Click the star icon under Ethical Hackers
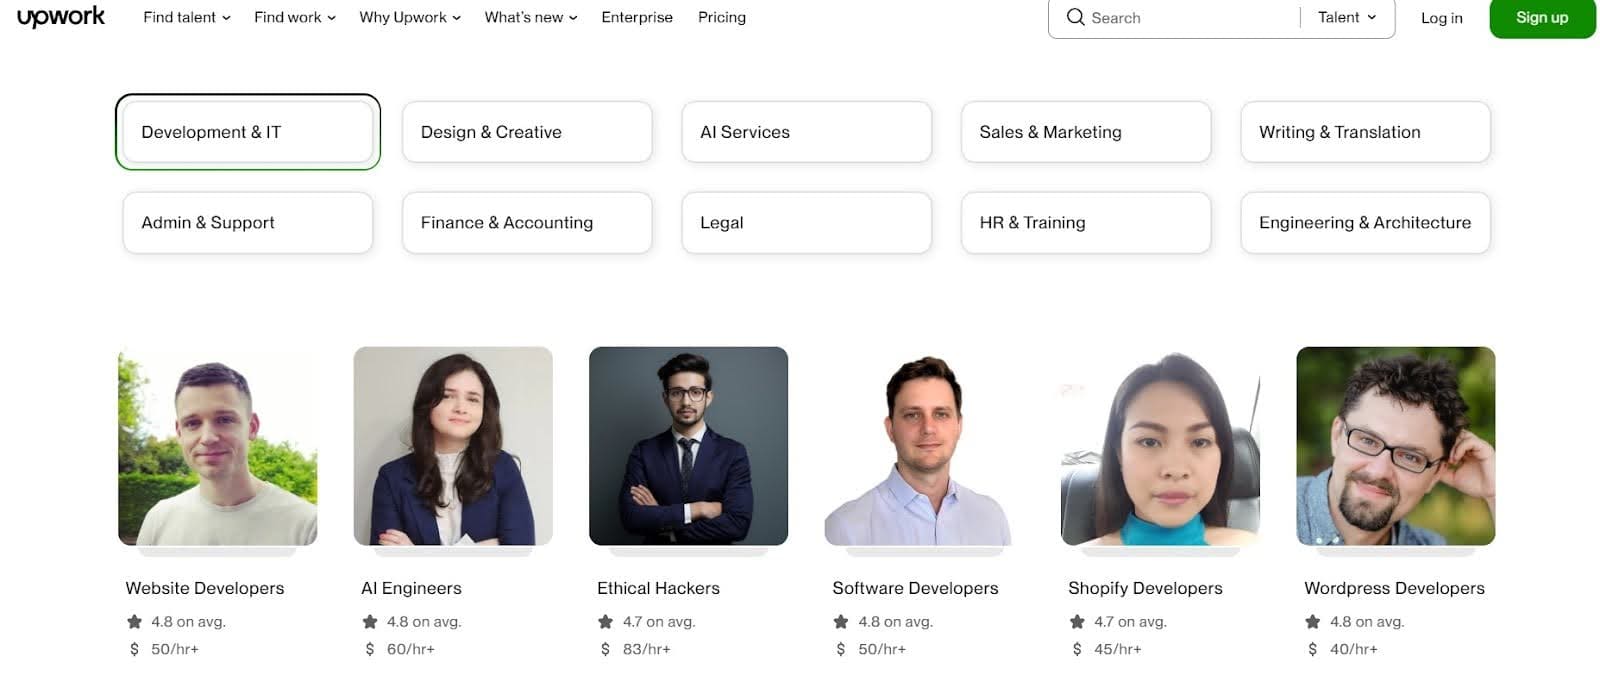This screenshot has height=675, width=1600. click(x=604, y=621)
